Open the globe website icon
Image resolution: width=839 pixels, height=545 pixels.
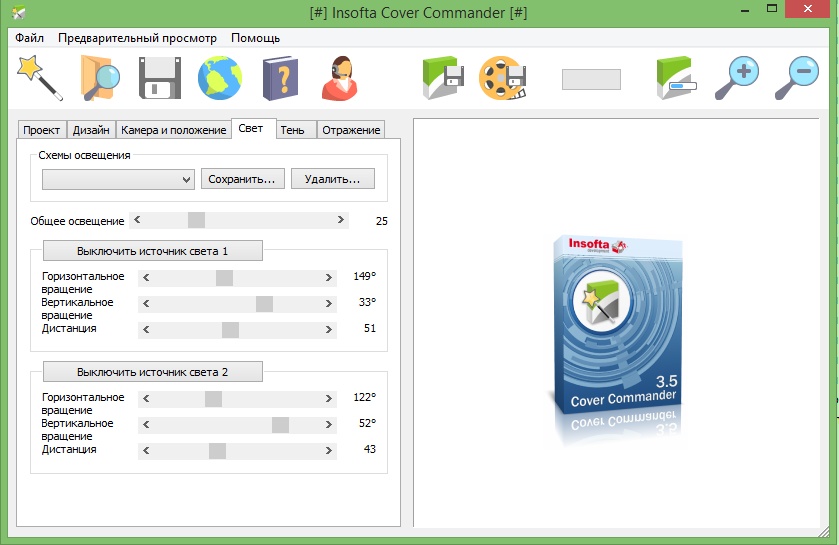click(x=219, y=78)
